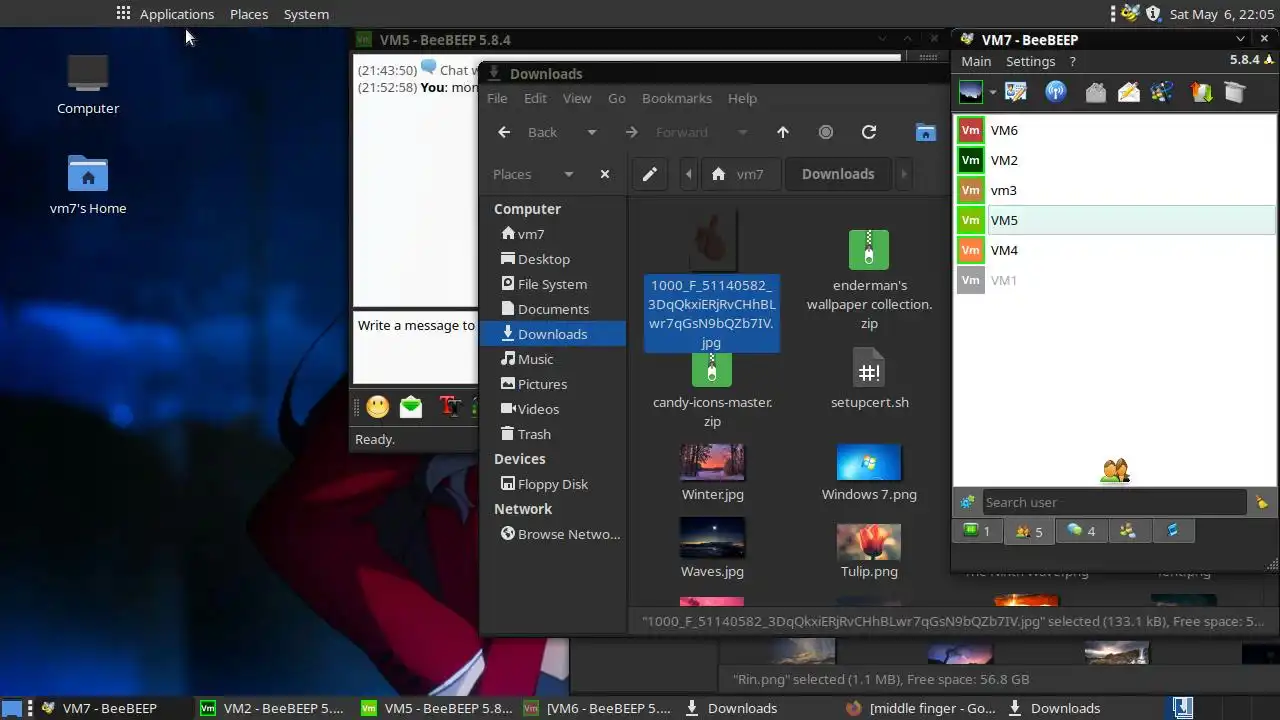Click the font TT icon in VM5 chat
1280x720 pixels.
click(450, 406)
